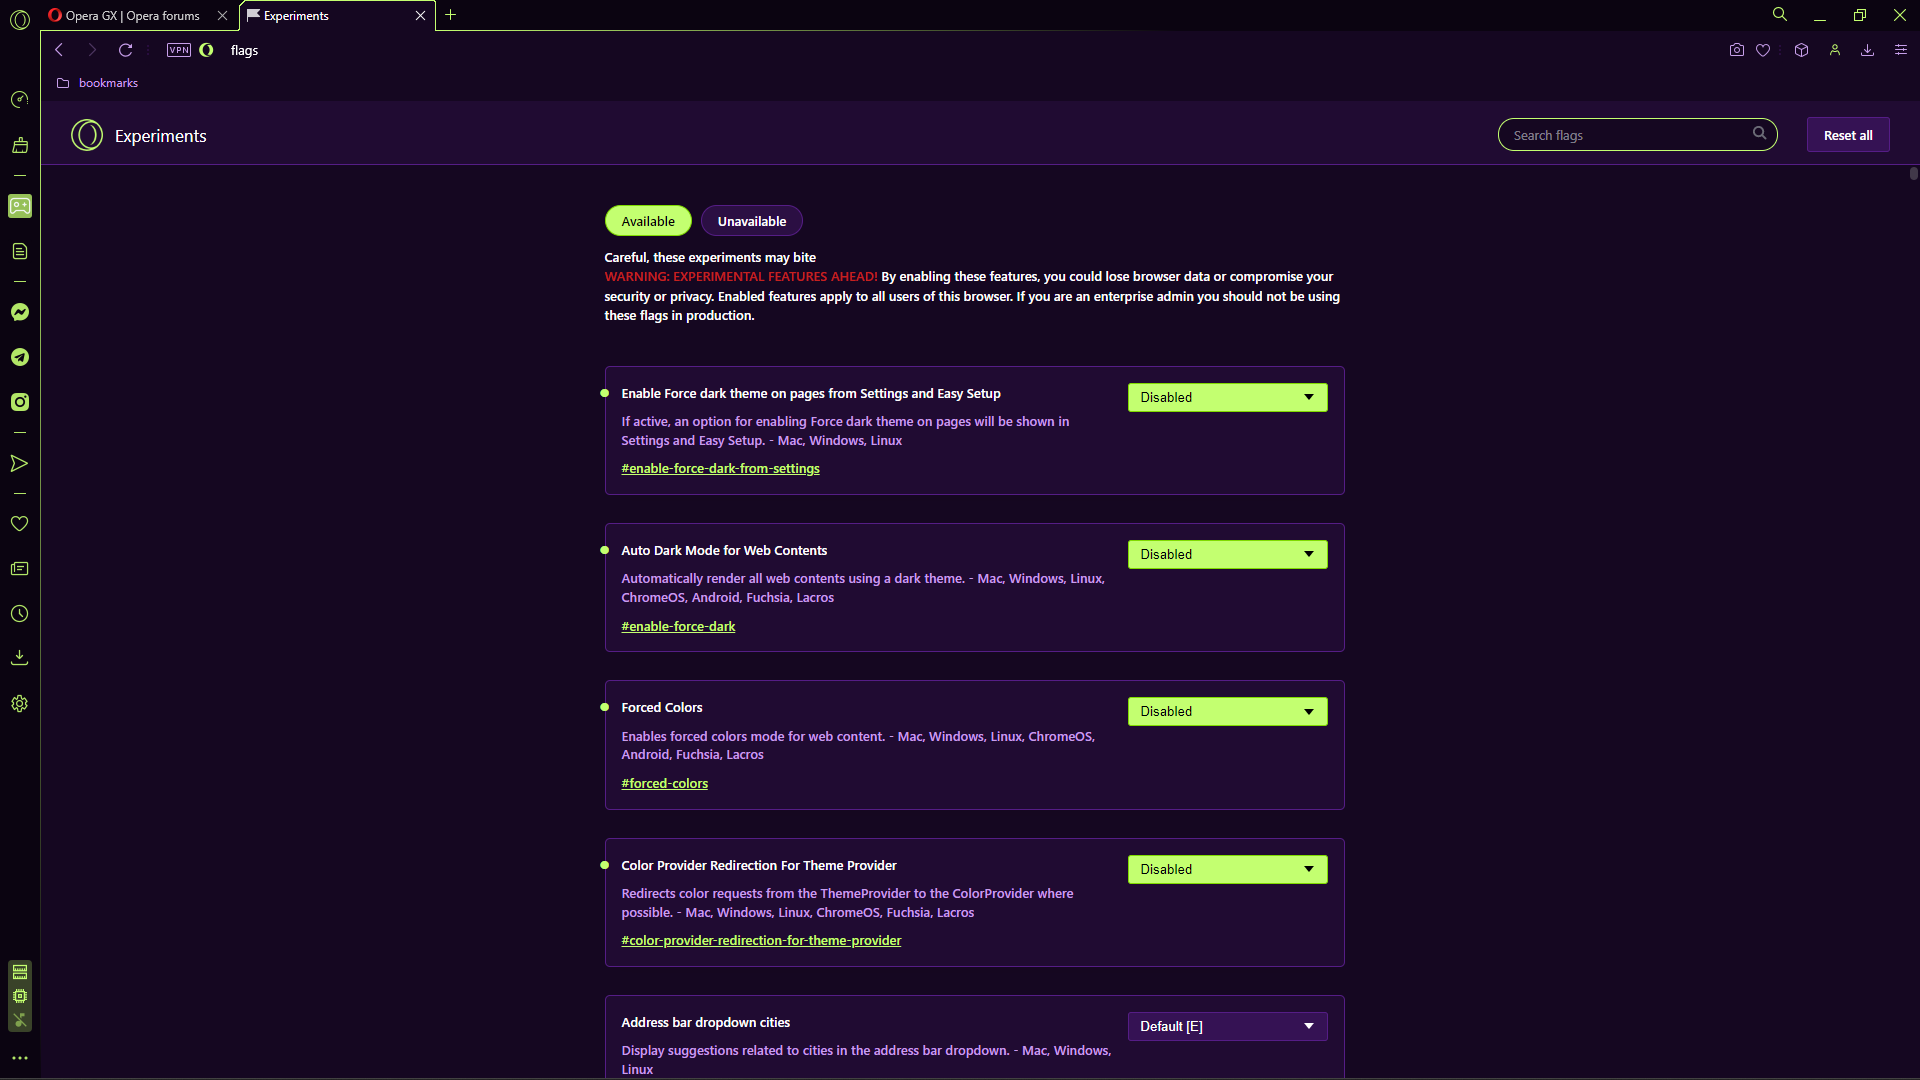
Task: Open Messenger in the sidebar
Action: [x=19, y=312]
